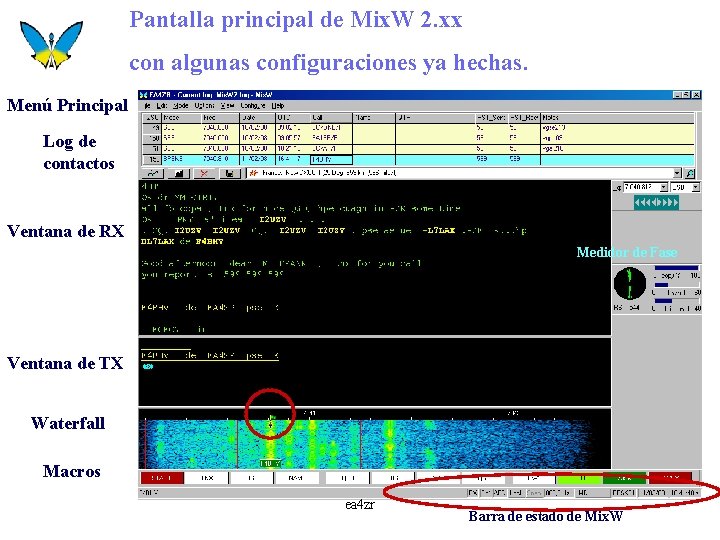This screenshot has width=720, height=540.
Task: Expand the callsign info bar dropdown arrow
Action: pyautogui.click(x=677, y=173)
